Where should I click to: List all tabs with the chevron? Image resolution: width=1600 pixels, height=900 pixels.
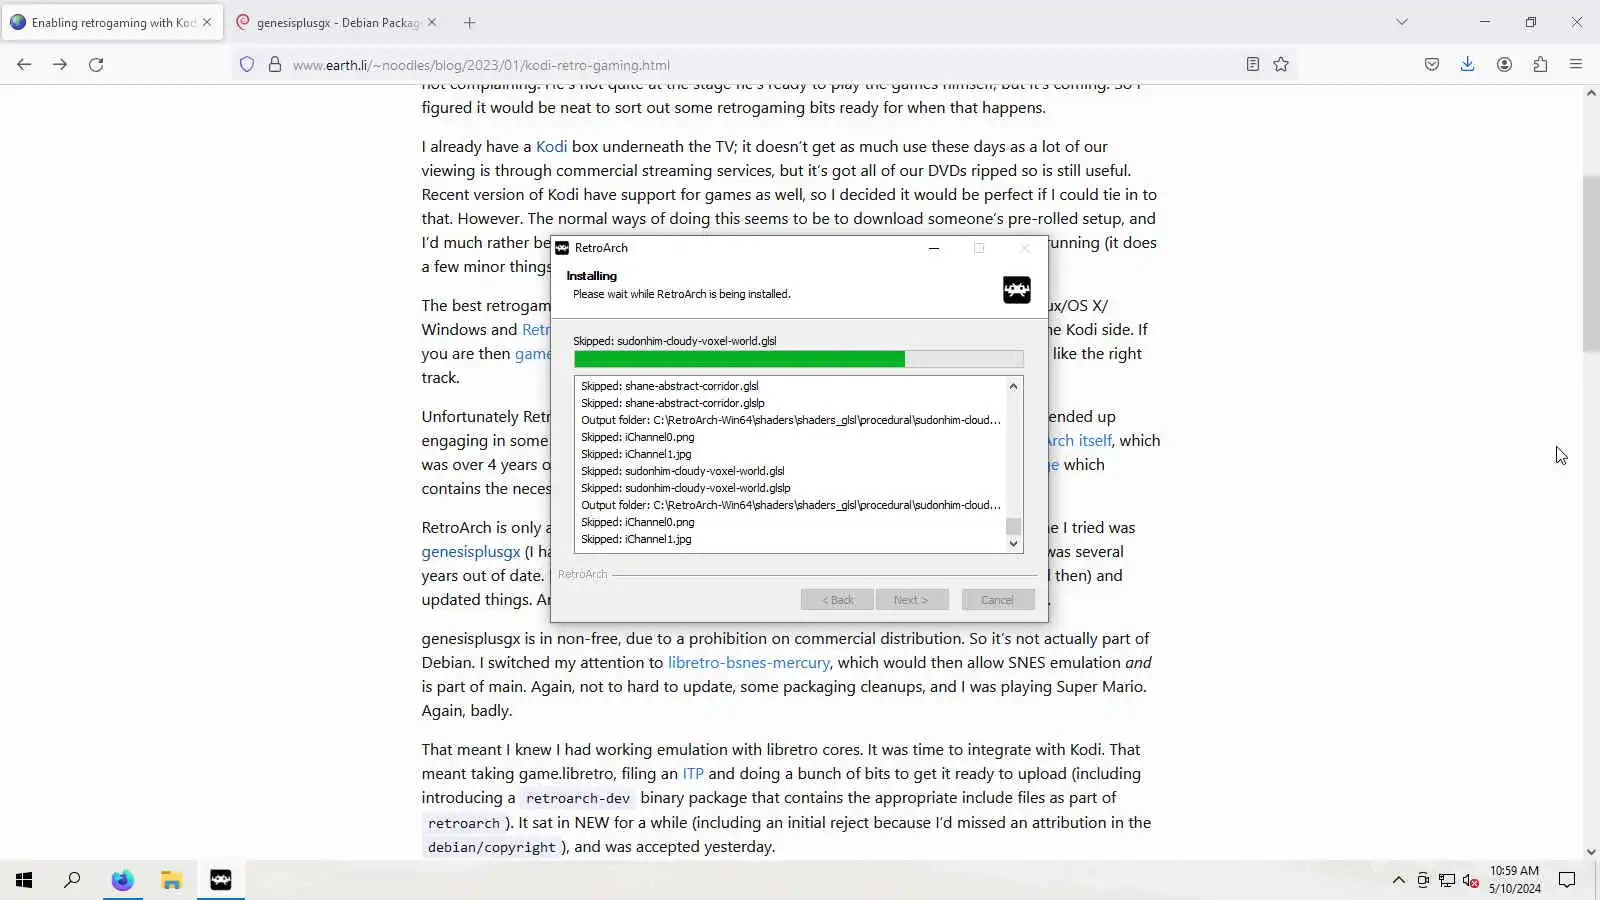coord(1402,22)
